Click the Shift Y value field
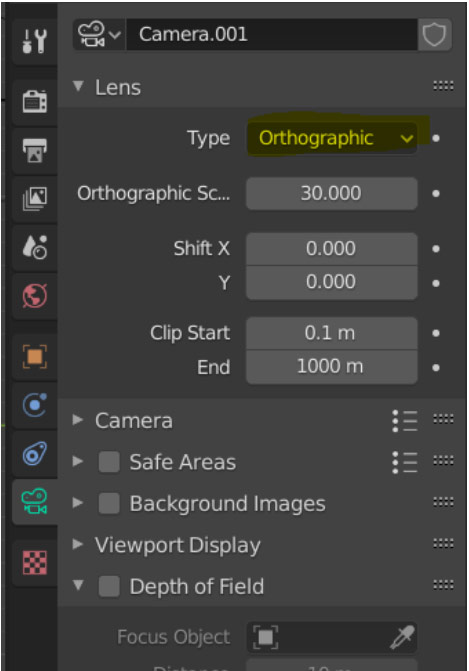This screenshot has height=671, width=469. pyautogui.click(x=331, y=282)
